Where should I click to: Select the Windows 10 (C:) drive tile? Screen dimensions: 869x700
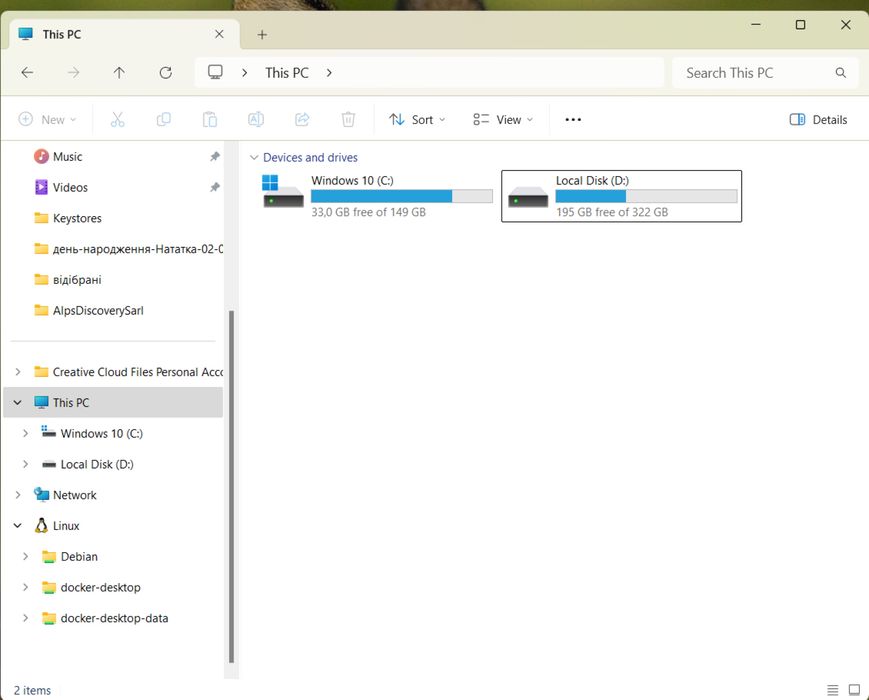(x=377, y=196)
